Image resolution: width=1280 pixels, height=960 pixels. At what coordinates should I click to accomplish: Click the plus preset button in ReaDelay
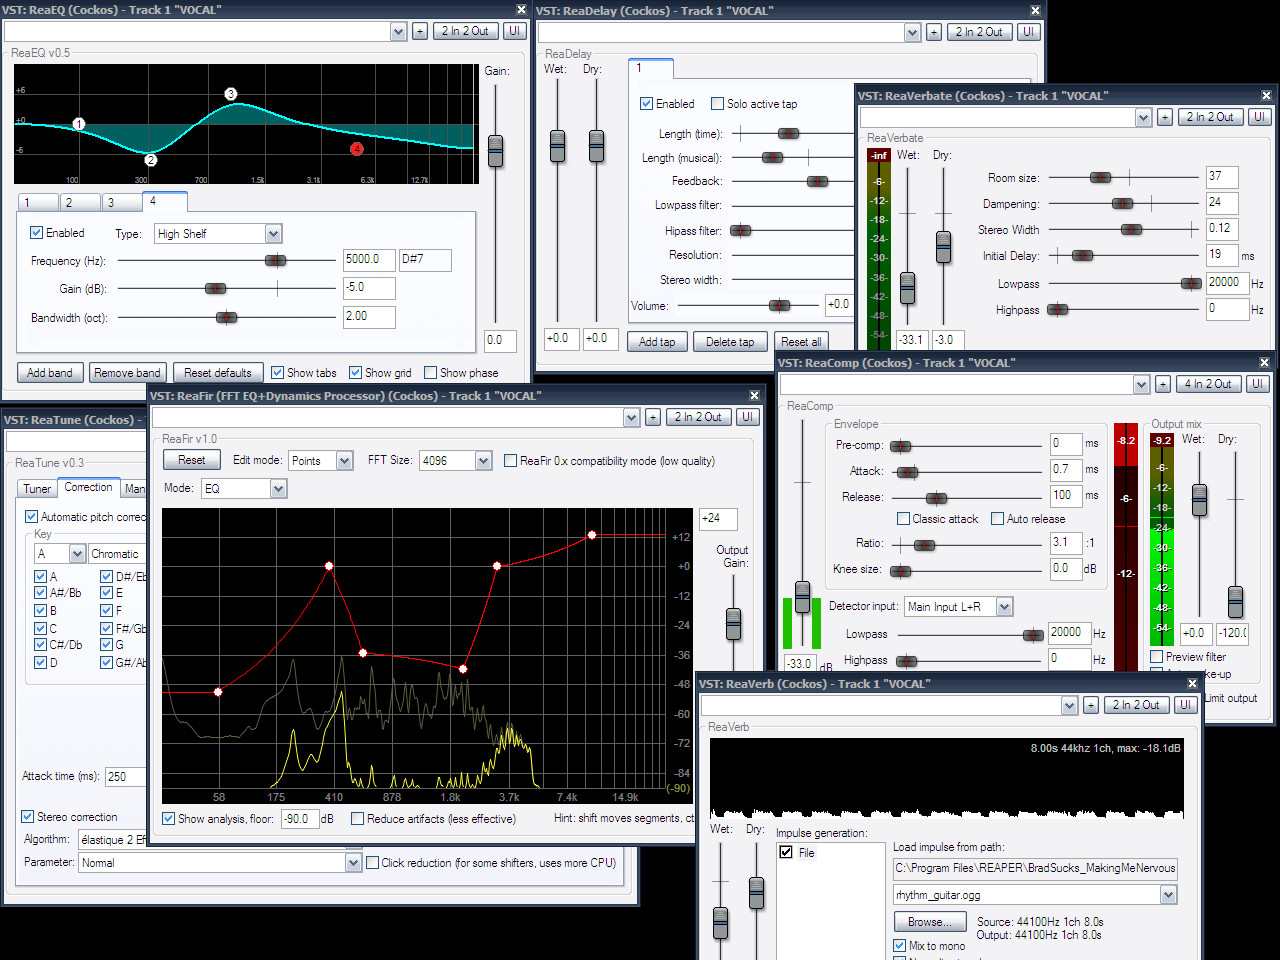point(933,32)
